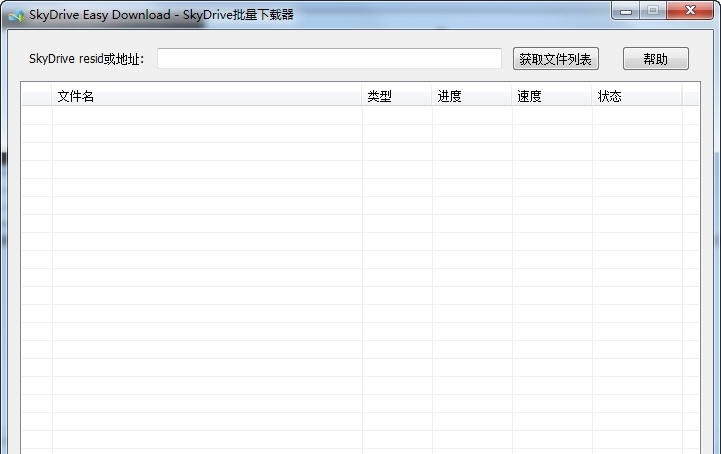Click the maximize button in title bar
This screenshot has height=454, width=721.
(653, 11)
